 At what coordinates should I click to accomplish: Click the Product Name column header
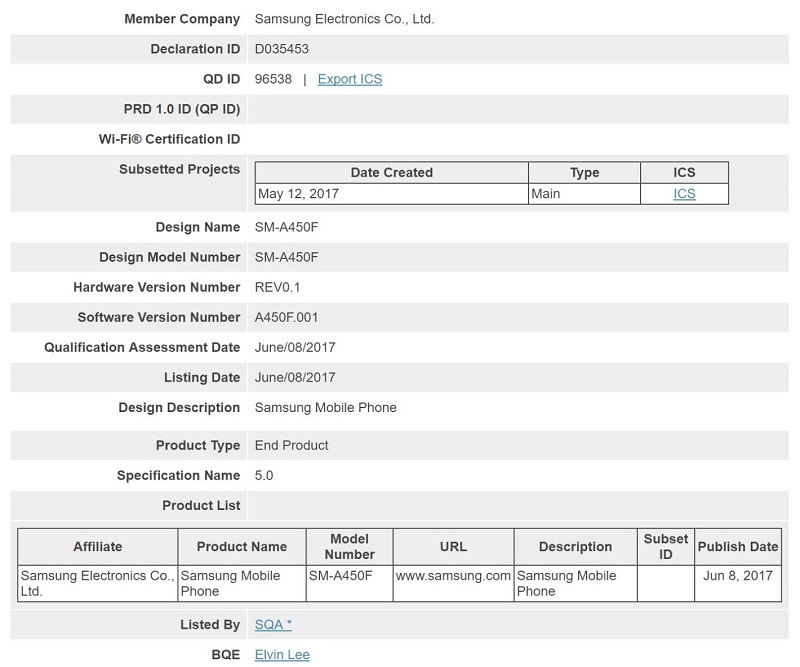242,547
